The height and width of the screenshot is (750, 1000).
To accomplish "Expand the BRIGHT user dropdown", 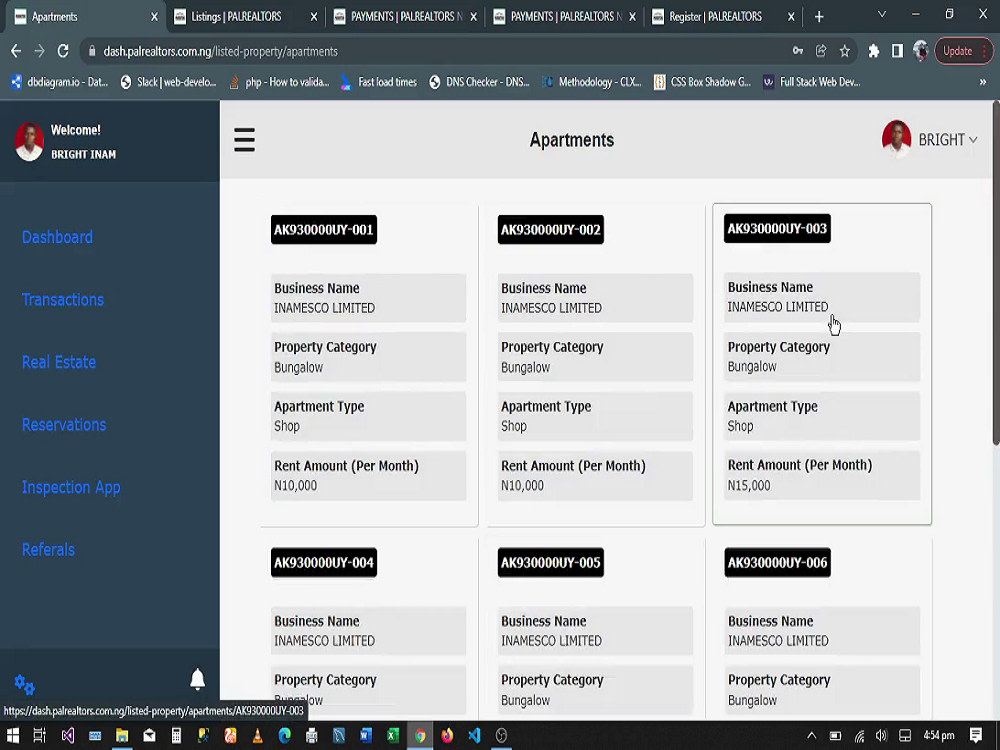I will pos(948,140).
